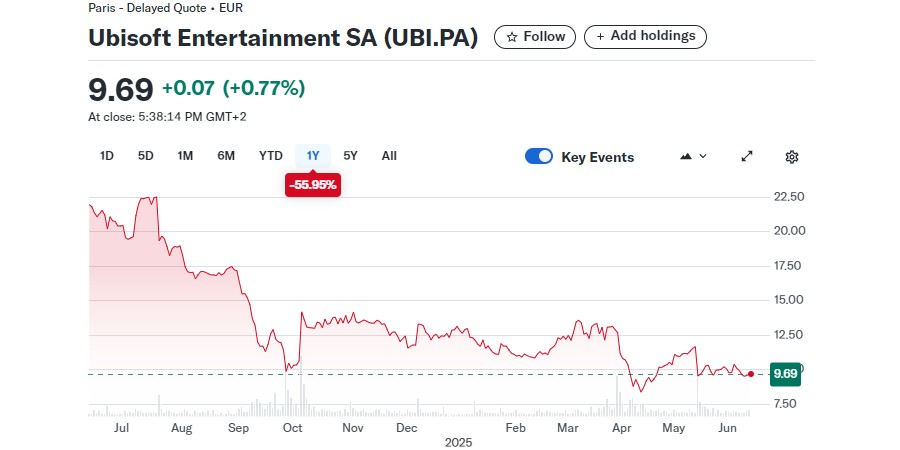
Task: Select the 1D time range tab
Action: (107, 156)
